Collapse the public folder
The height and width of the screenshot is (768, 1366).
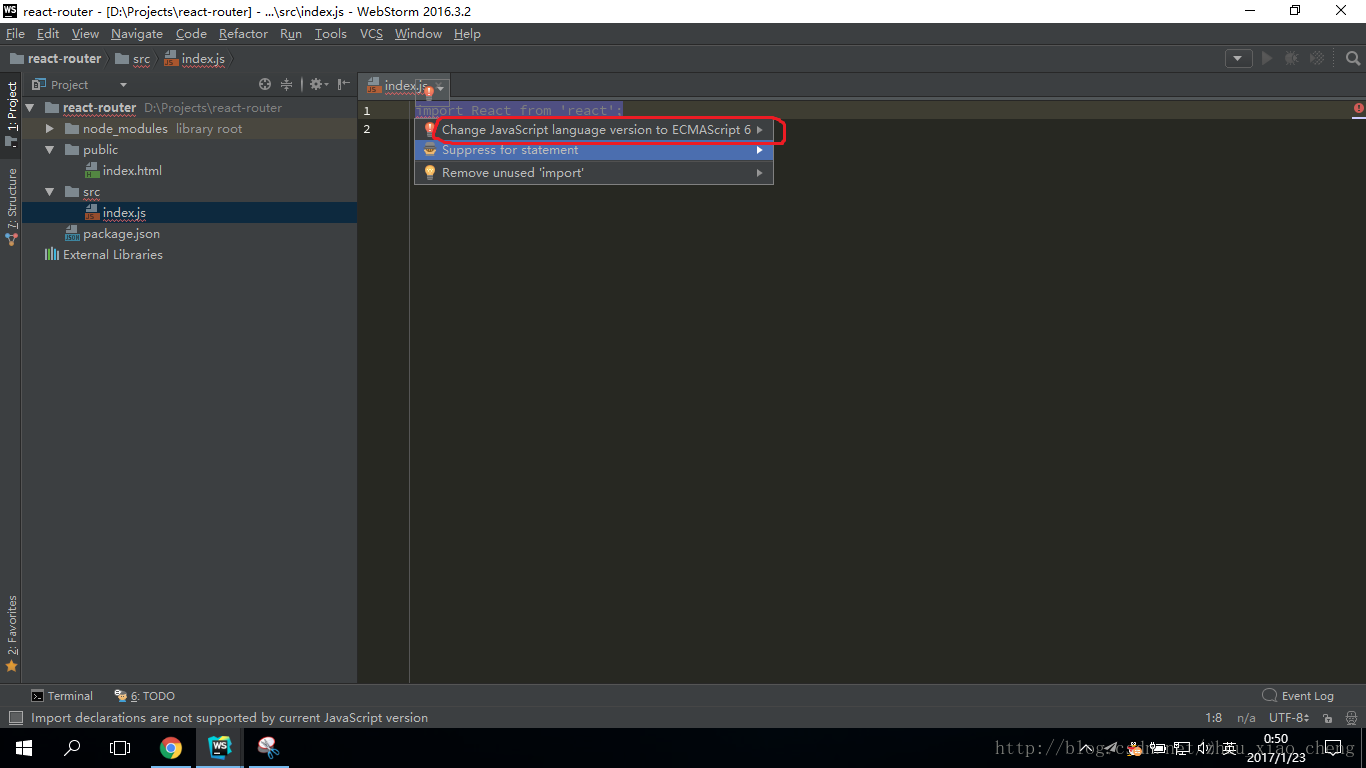point(50,150)
